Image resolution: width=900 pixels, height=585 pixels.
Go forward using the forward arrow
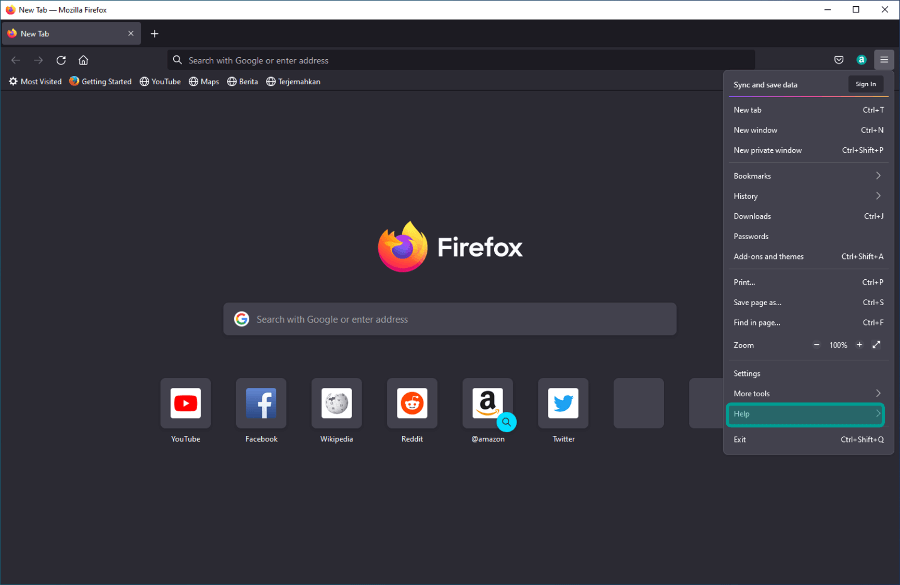(38, 60)
